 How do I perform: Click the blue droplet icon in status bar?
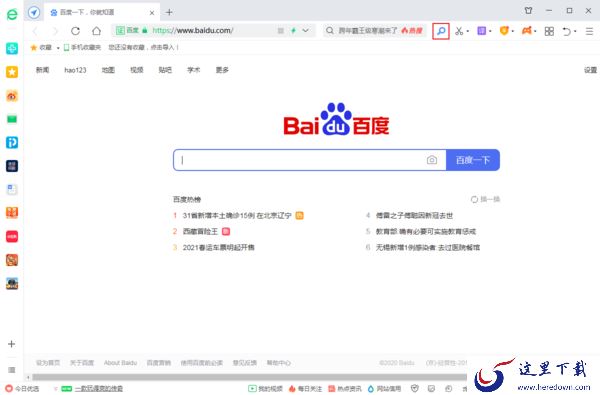[370, 388]
